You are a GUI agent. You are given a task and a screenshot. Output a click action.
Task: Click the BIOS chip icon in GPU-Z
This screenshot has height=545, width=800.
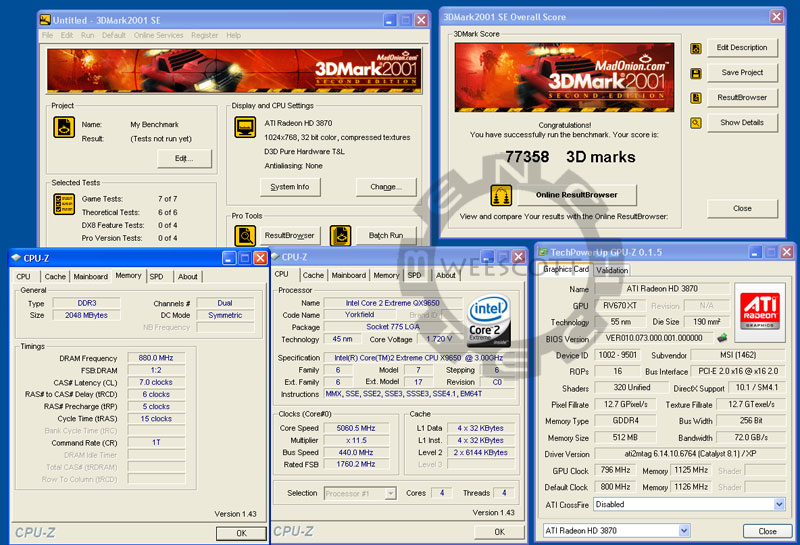pos(722,338)
